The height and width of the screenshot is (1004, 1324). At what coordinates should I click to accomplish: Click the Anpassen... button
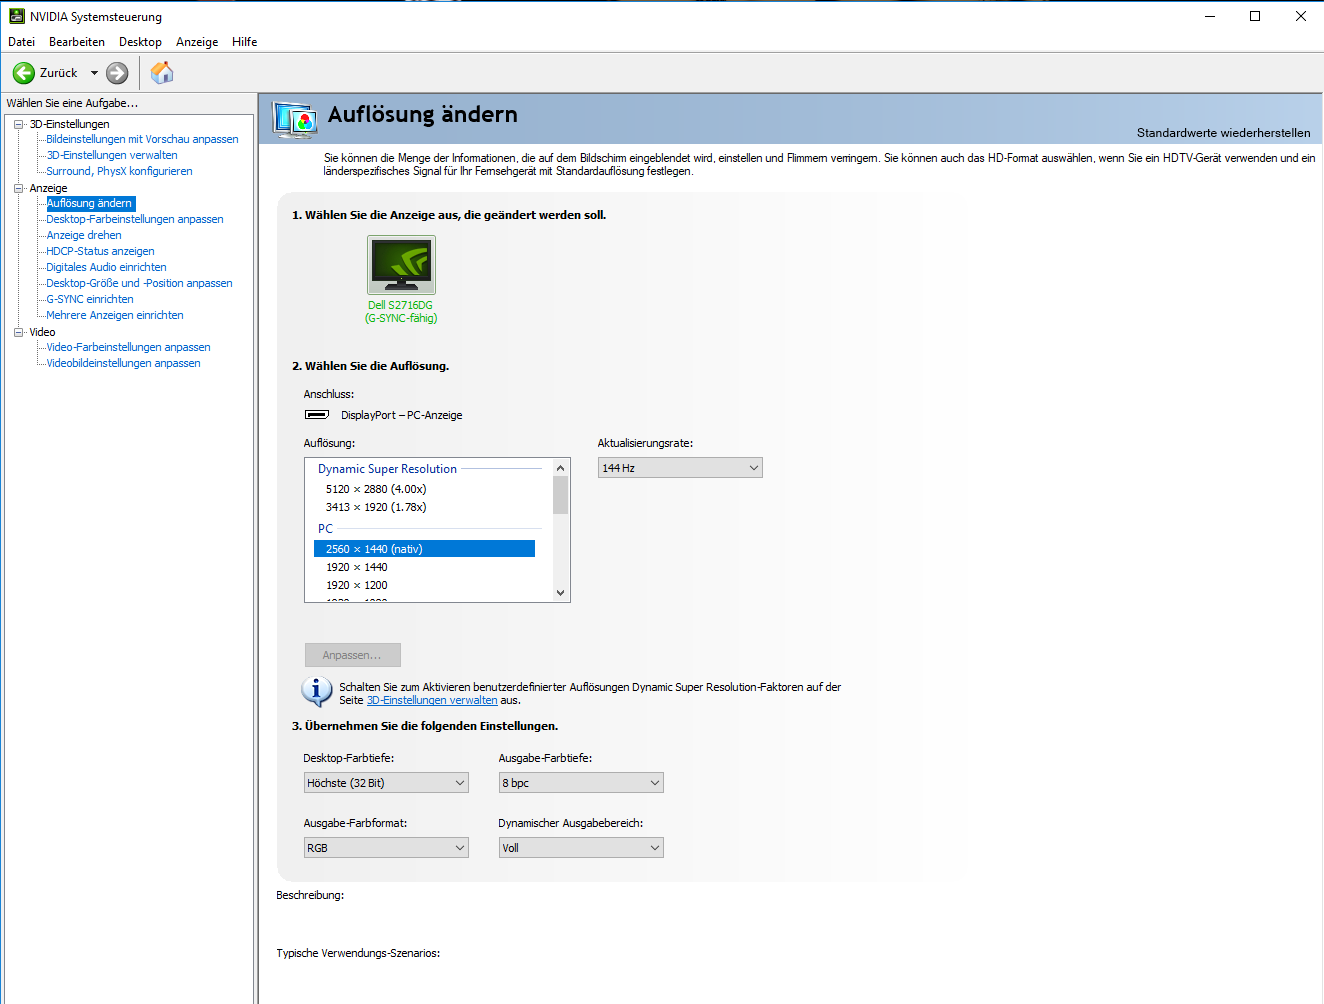click(353, 655)
